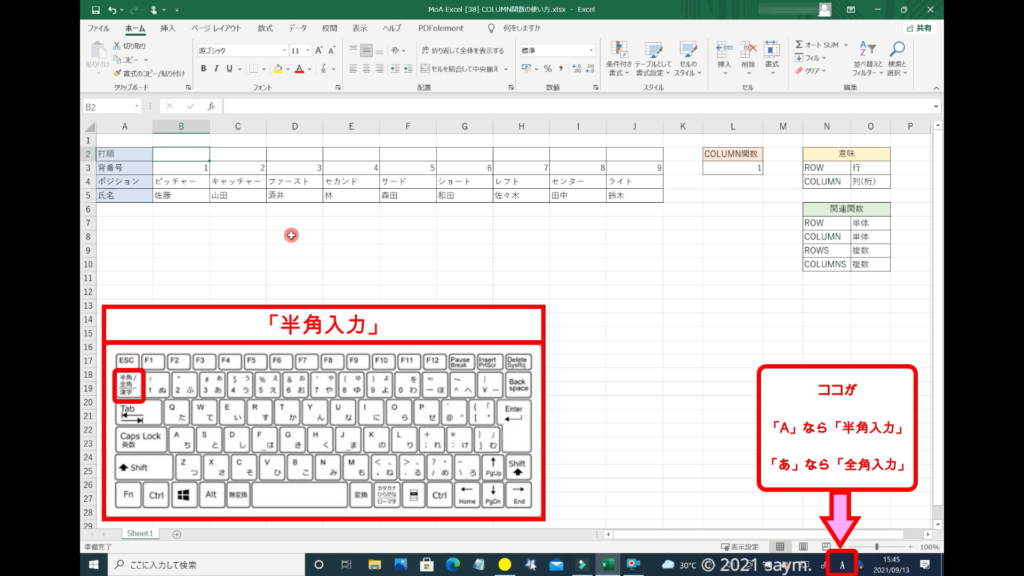Toggle italic formatting in the ribbon
The width and height of the screenshot is (1024, 576).
coord(216,69)
